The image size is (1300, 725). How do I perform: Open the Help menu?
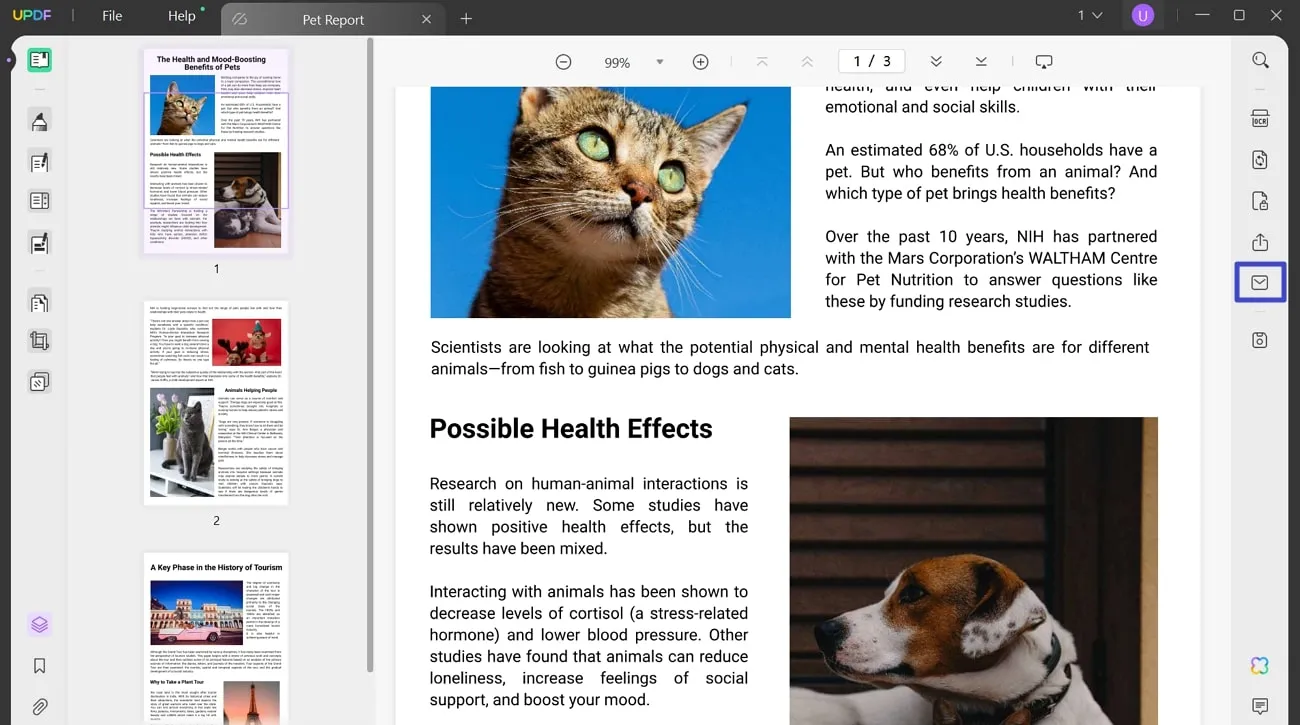click(x=182, y=16)
